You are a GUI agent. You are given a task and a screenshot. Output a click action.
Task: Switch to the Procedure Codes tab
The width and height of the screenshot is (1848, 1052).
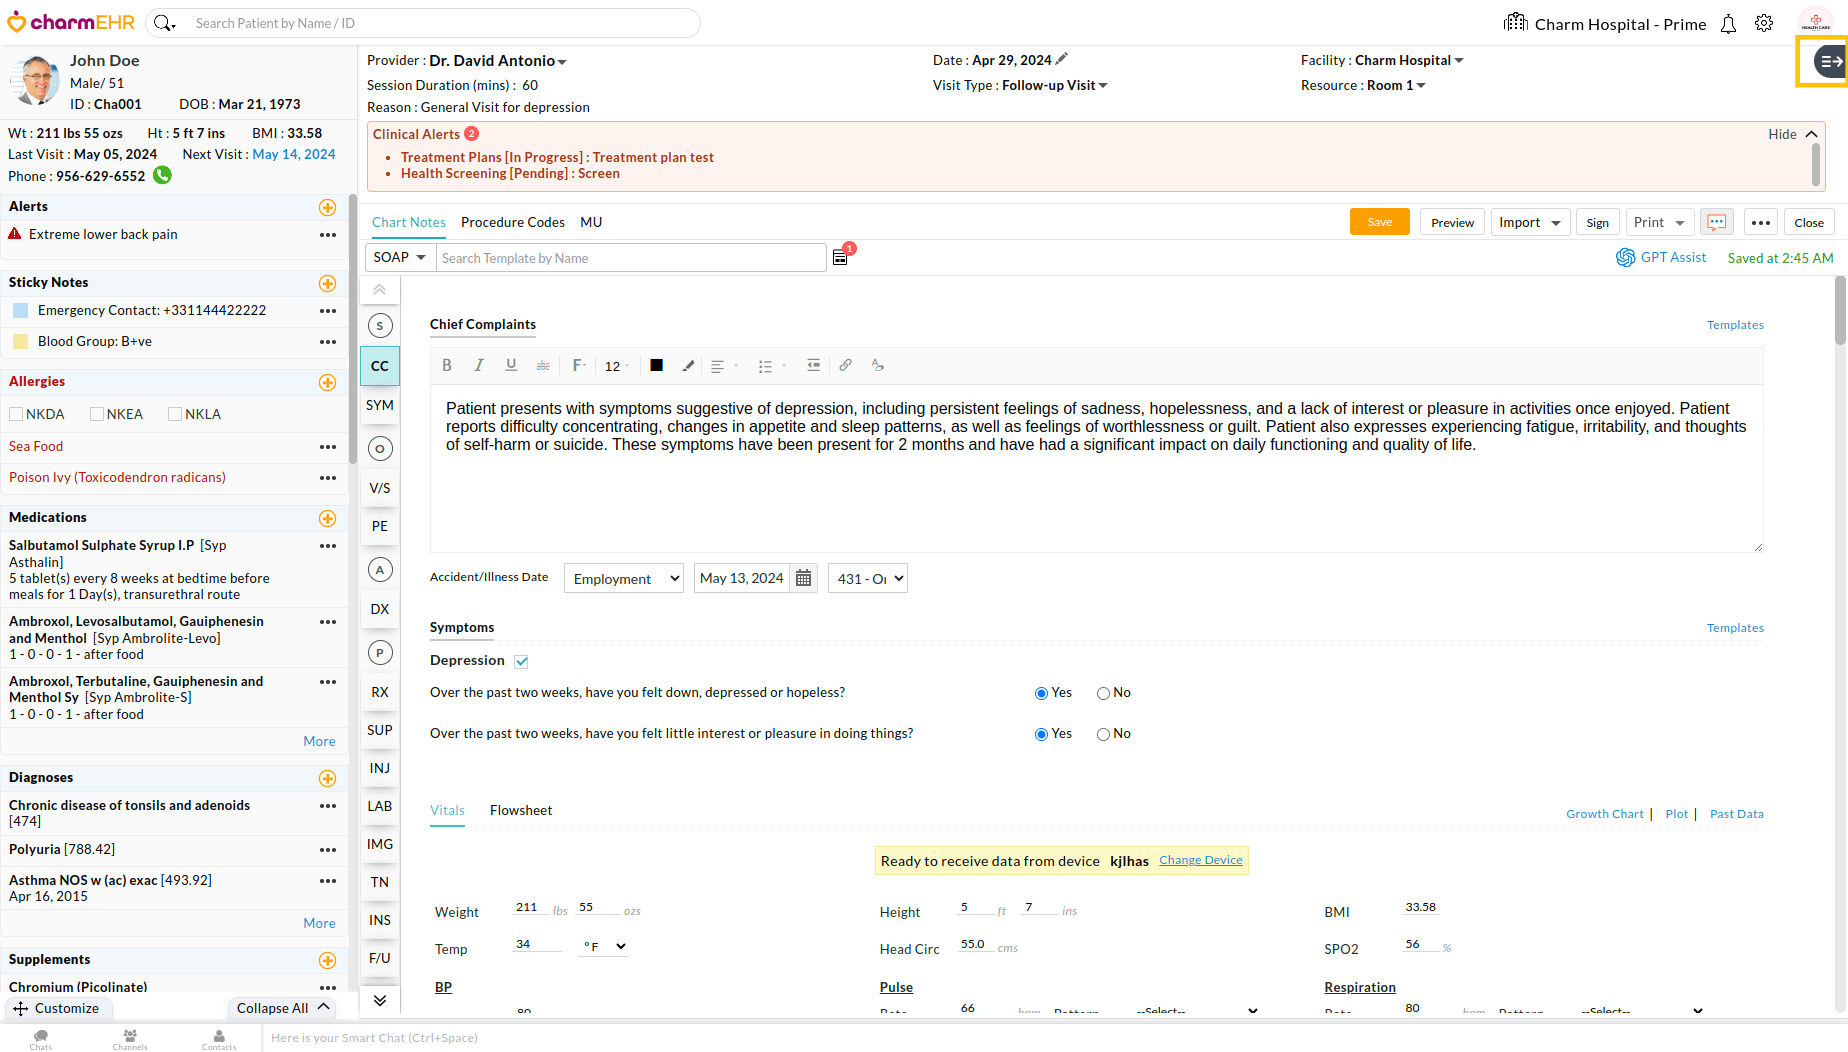(x=512, y=222)
